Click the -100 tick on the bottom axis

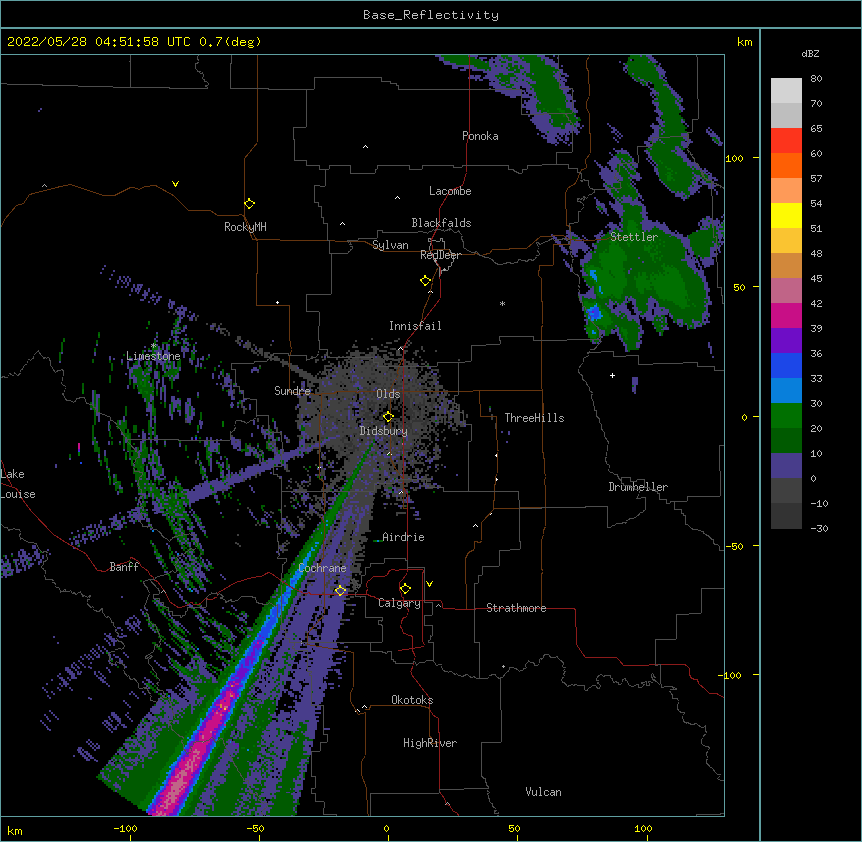tap(125, 828)
